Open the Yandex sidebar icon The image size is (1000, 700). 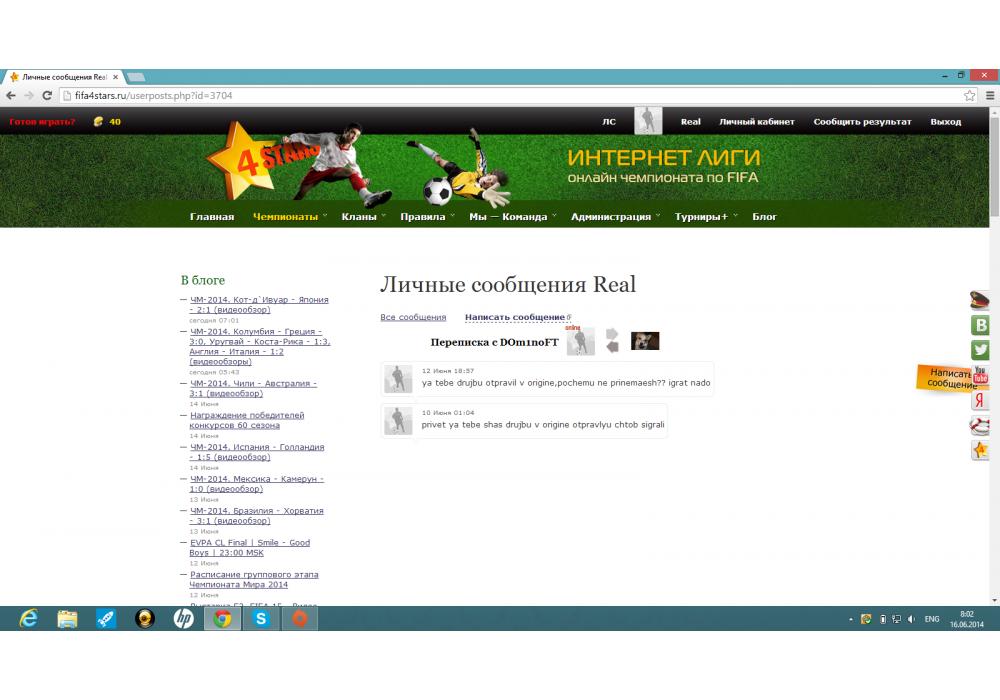[x=980, y=400]
